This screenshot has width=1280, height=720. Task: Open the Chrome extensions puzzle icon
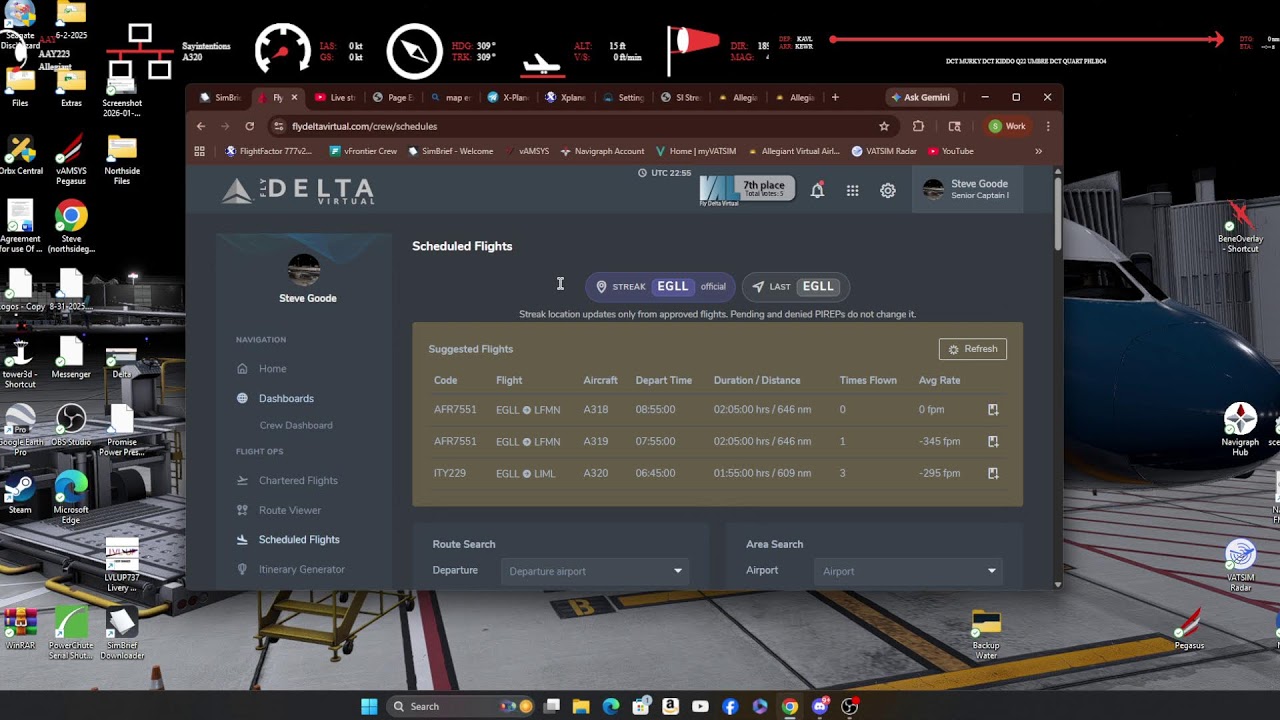pos(918,126)
